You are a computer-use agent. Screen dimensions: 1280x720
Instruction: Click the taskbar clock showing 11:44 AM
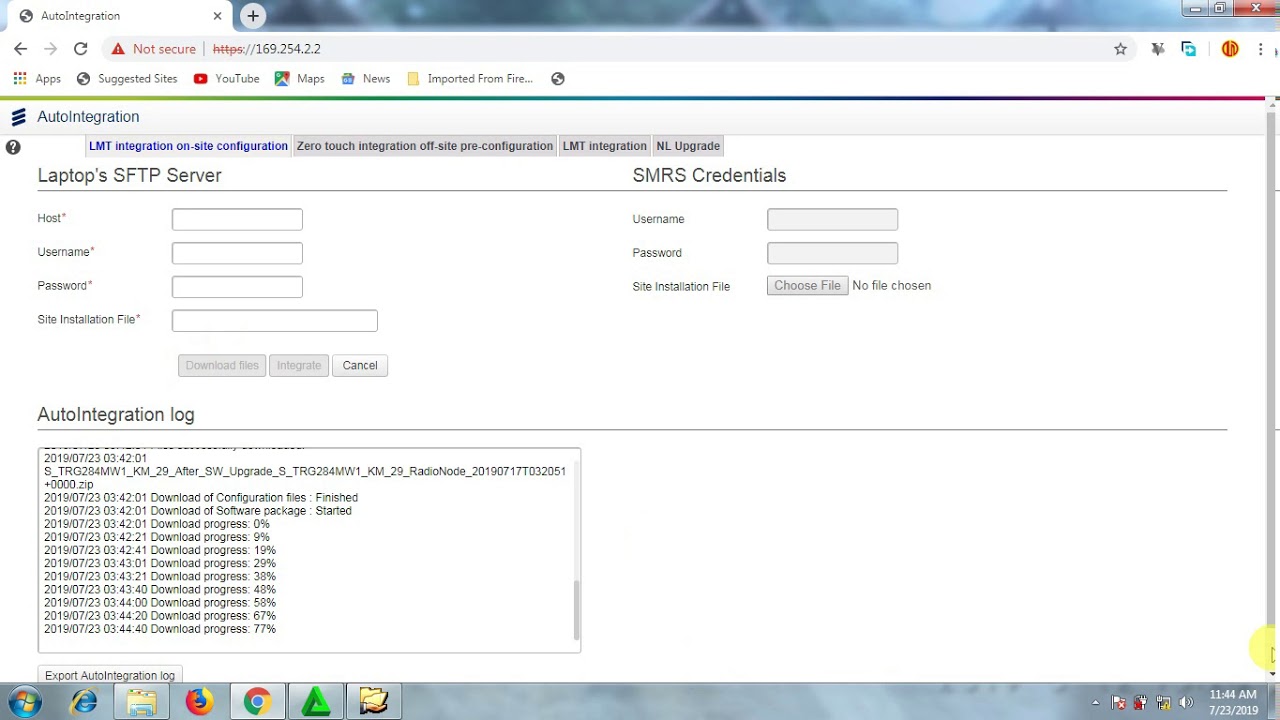[1233, 702]
